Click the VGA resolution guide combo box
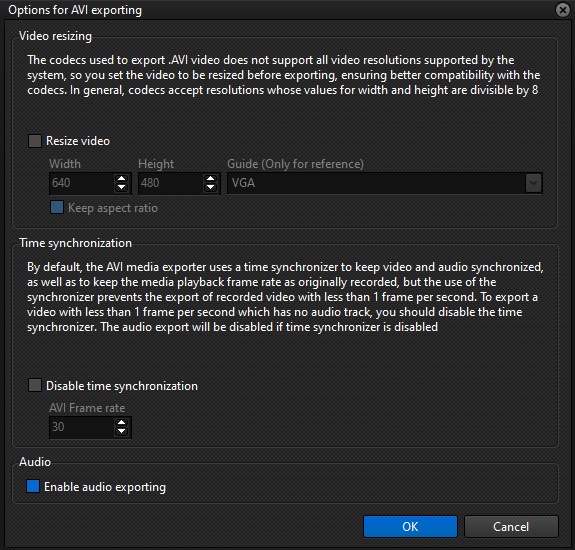575x550 pixels. (385, 183)
